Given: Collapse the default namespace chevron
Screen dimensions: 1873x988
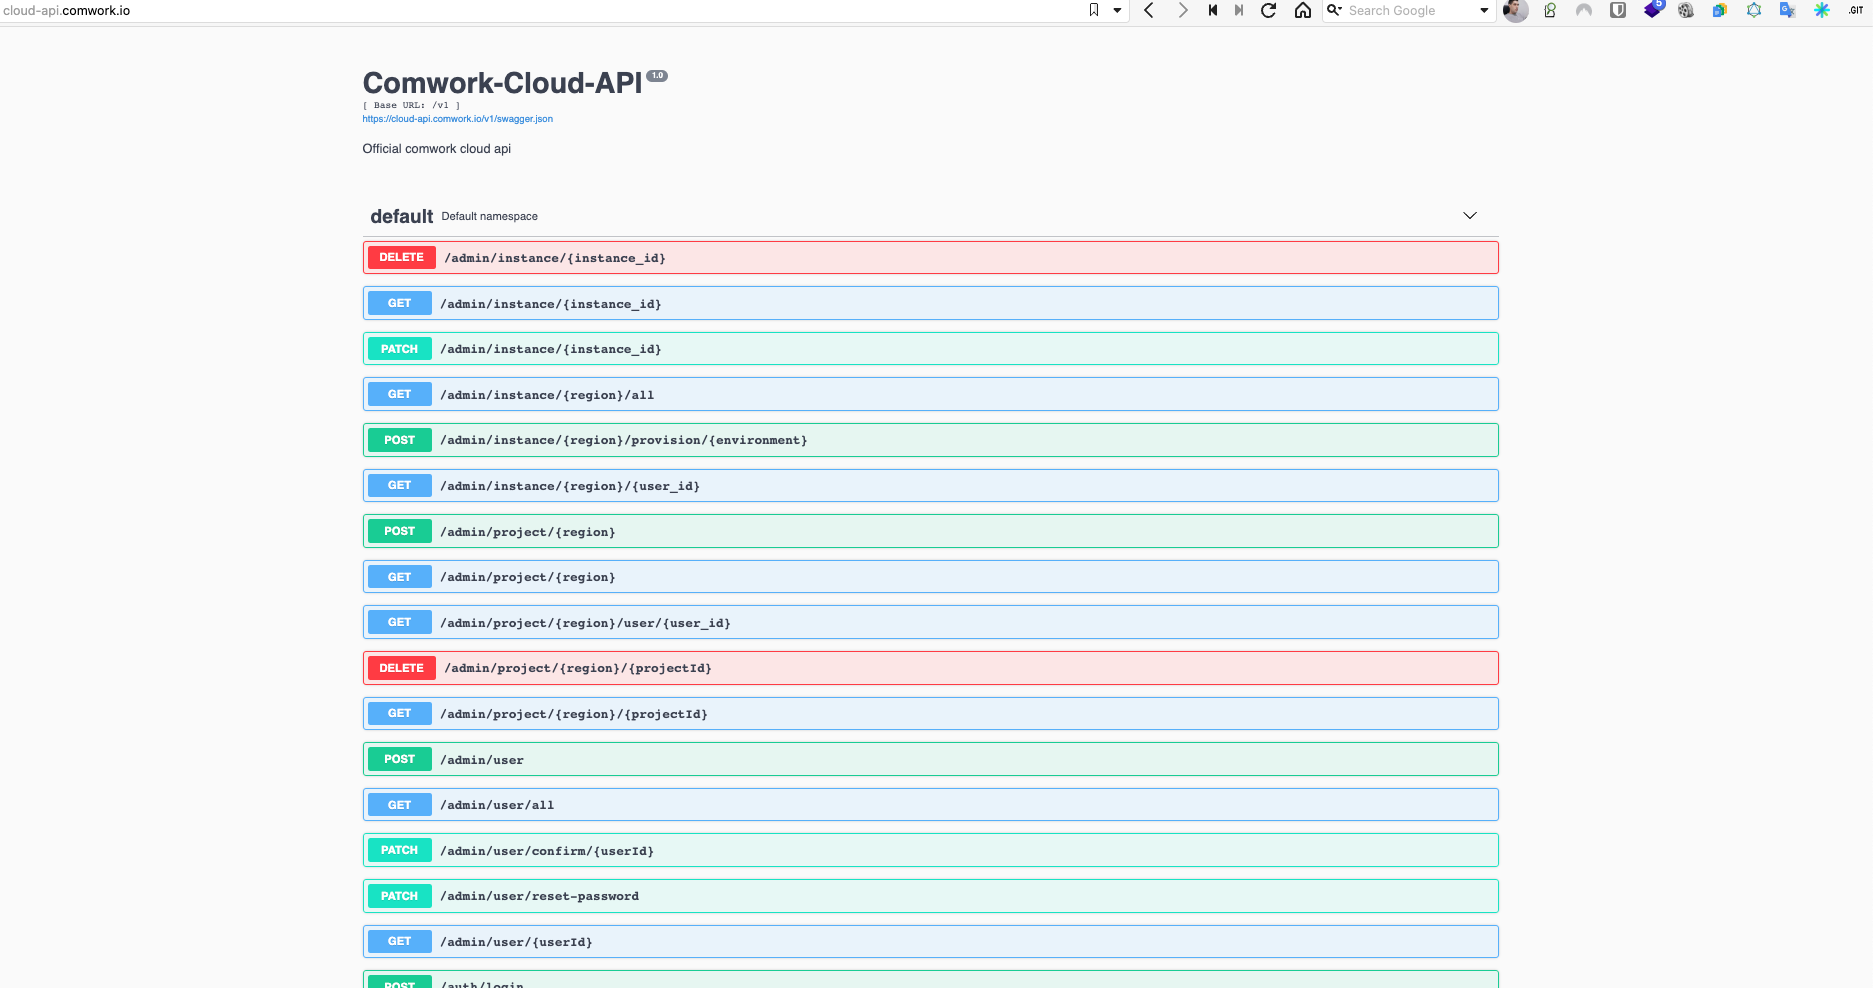Looking at the screenshot, I should (x=1470, y=216).
